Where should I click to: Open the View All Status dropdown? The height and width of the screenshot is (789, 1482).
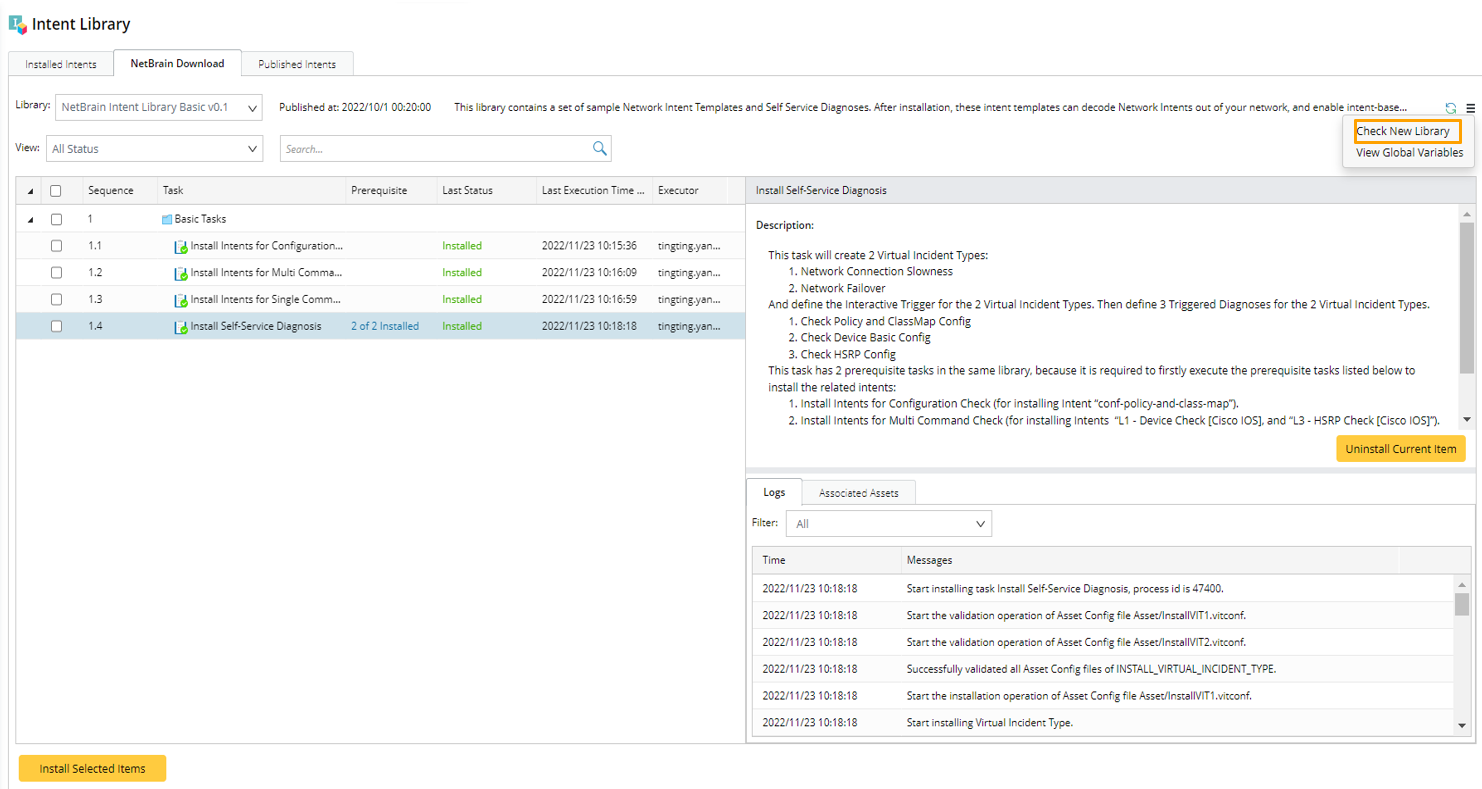click(154, 148)
